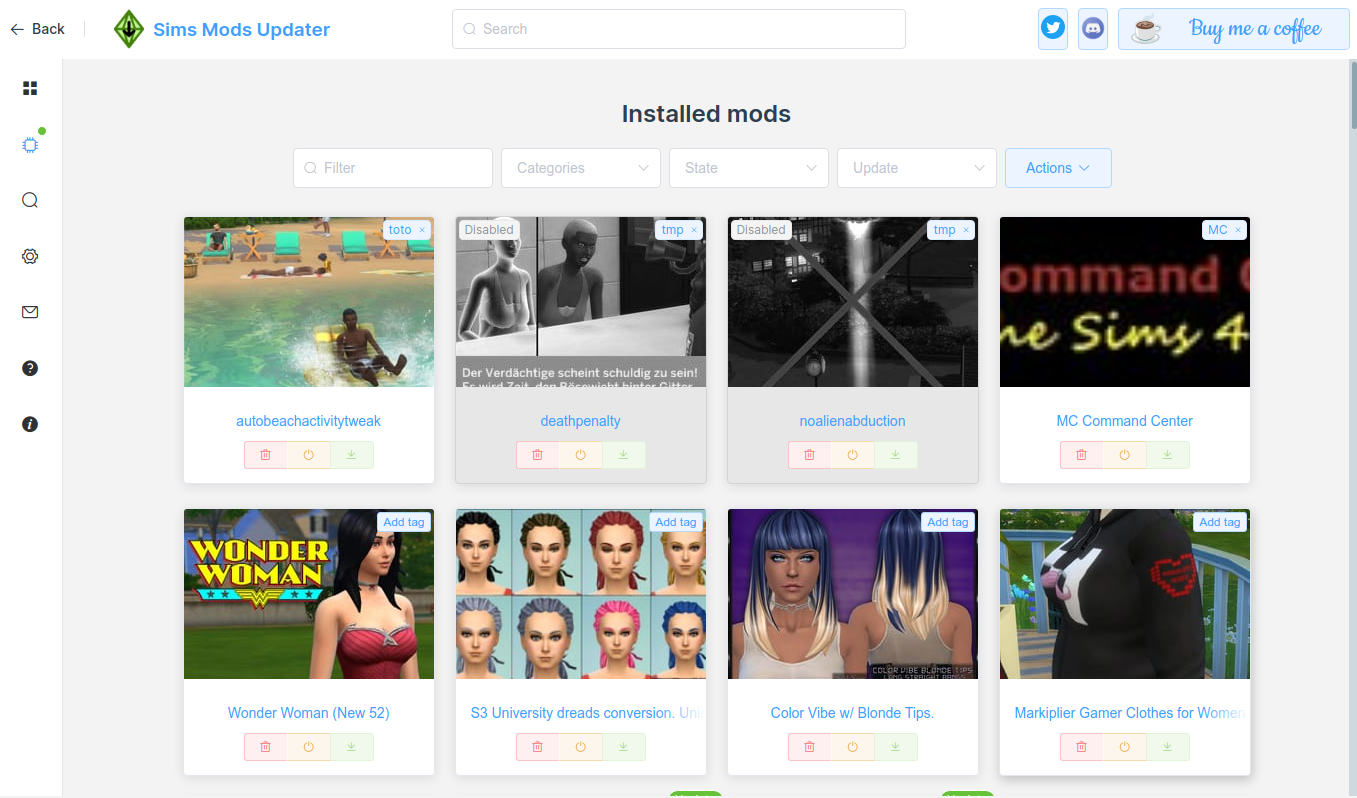Image resolution: width=1357 pixels, height=798 pixels.
Task: Delete the S3 University dreads conversion mod
Action: (537, 747)
